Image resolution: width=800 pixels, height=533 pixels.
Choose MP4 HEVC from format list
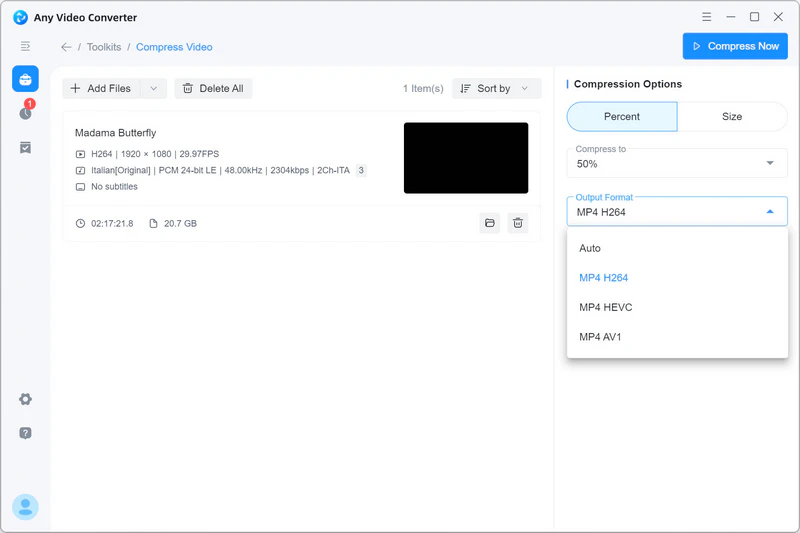tap(606, 307)
